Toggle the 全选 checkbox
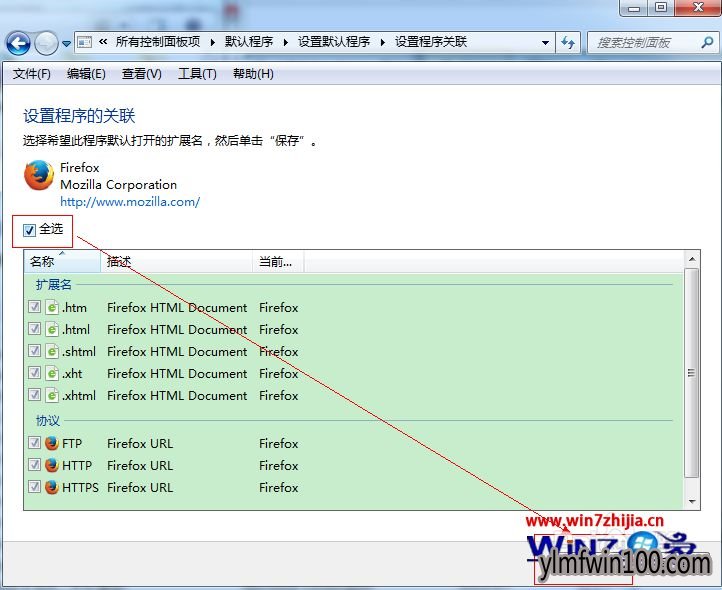The height and width of the screenshot is (590, 722). coord(29,230)
